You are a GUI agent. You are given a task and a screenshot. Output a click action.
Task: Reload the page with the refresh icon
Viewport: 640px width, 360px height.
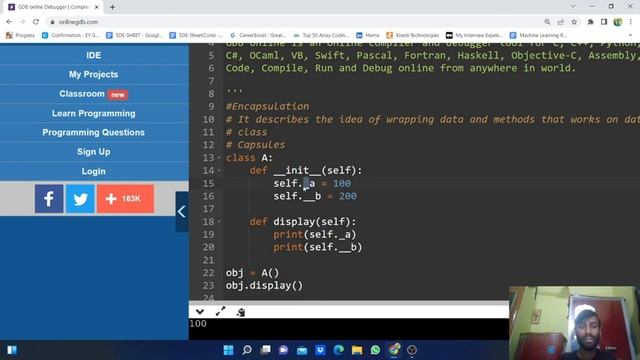tap(36, 22)
